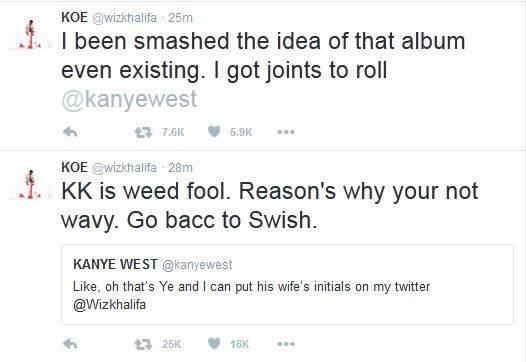Click the KOE avatar on the first tweet

pyautogui.click(x=31, y=35)
